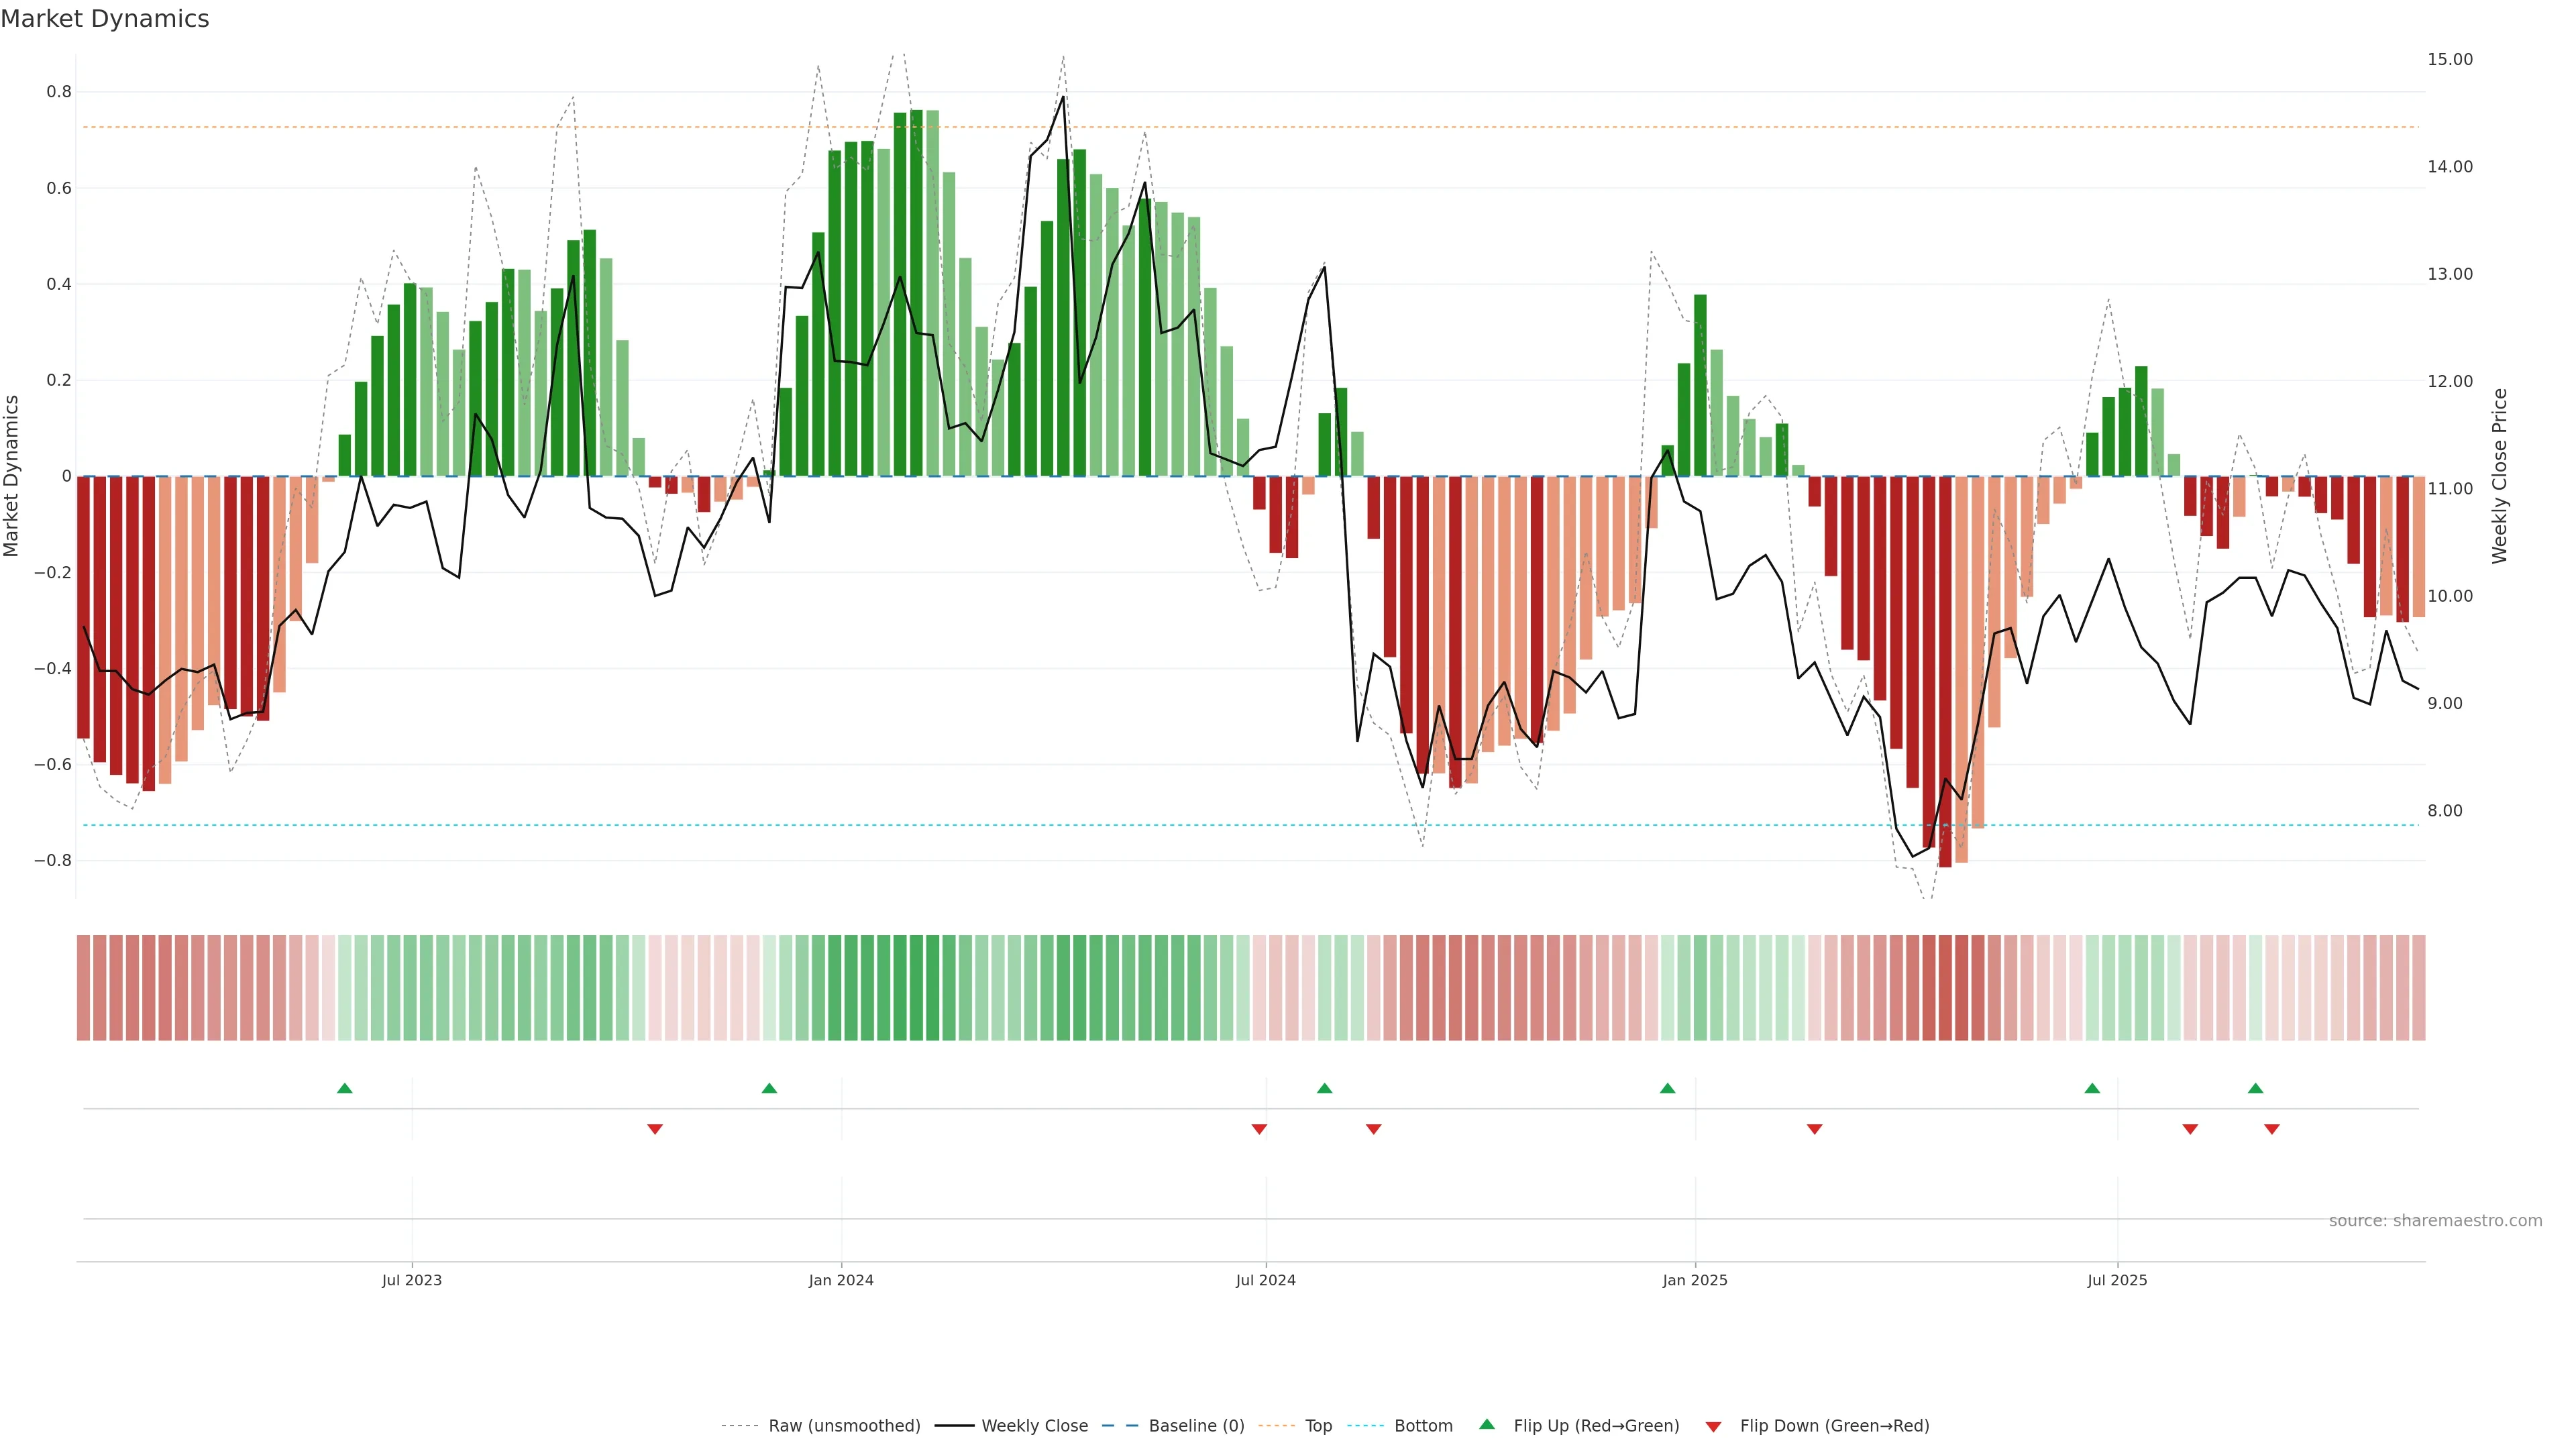Viewport: 2576px width, 1449px height.
Task: Toggle the Weekly Close legend entry
Action: (1034, 1426)
